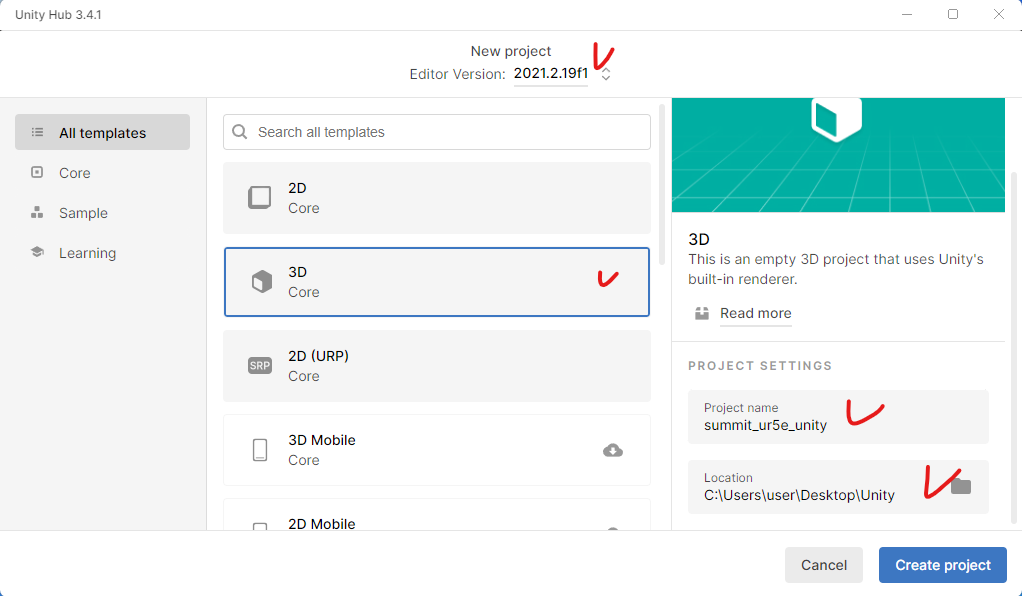Open the Editor Version dropdown
Screen dimensions: 1022x596
pos(551,74)
